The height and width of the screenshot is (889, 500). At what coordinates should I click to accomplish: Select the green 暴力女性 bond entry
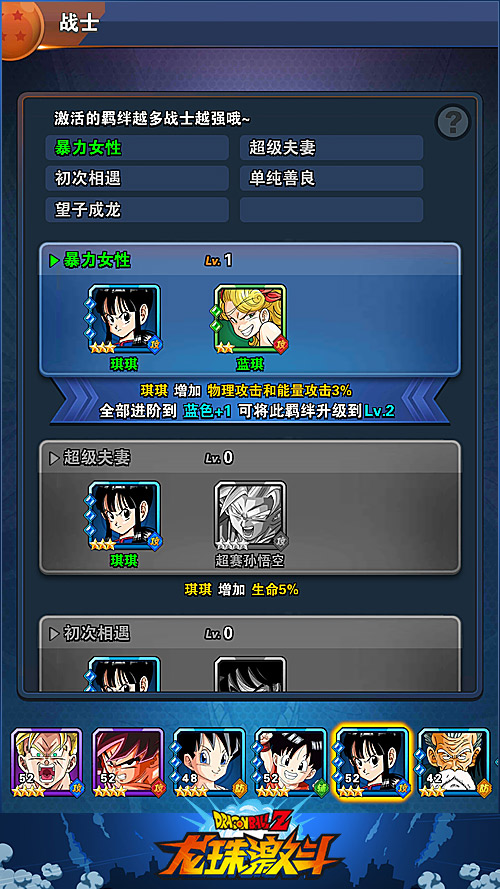point(137,148)
